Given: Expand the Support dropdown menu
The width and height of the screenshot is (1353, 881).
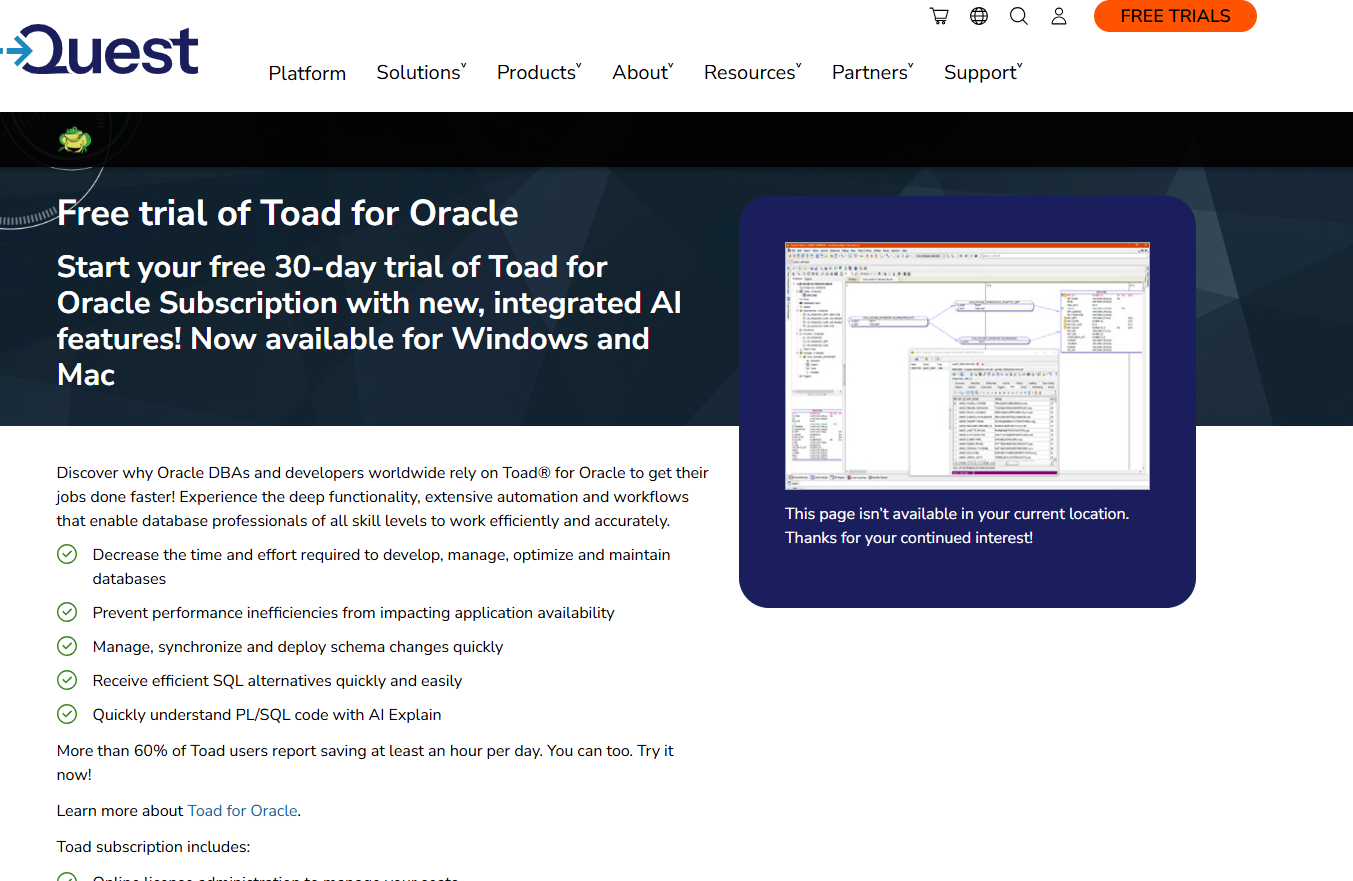Looking at the screenshot, I should (x=983, y=73).
